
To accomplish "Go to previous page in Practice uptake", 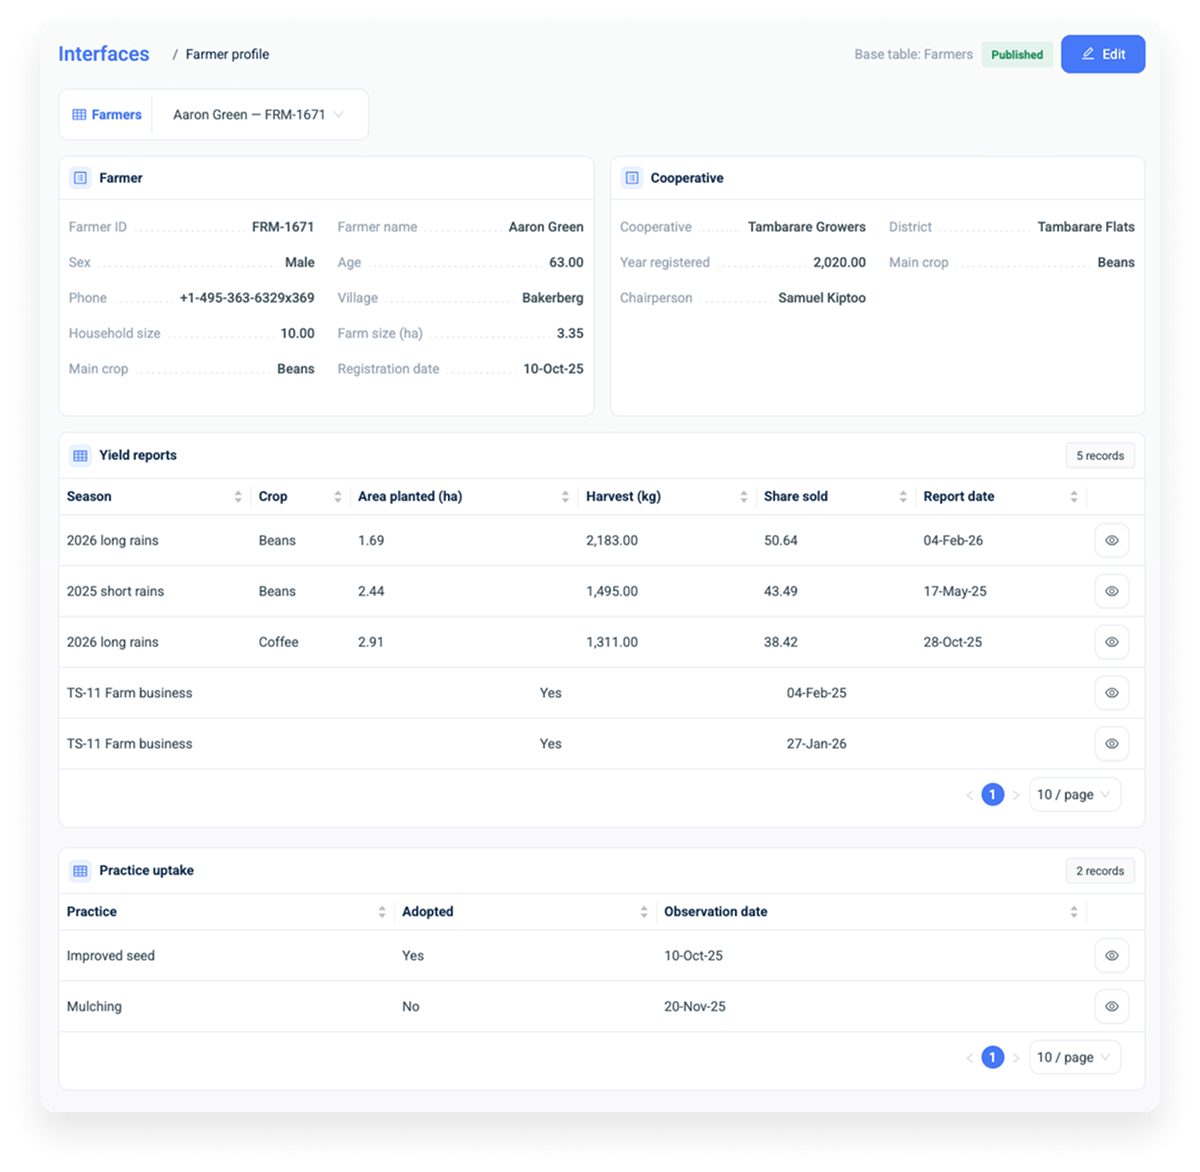I will point(970,1058).
